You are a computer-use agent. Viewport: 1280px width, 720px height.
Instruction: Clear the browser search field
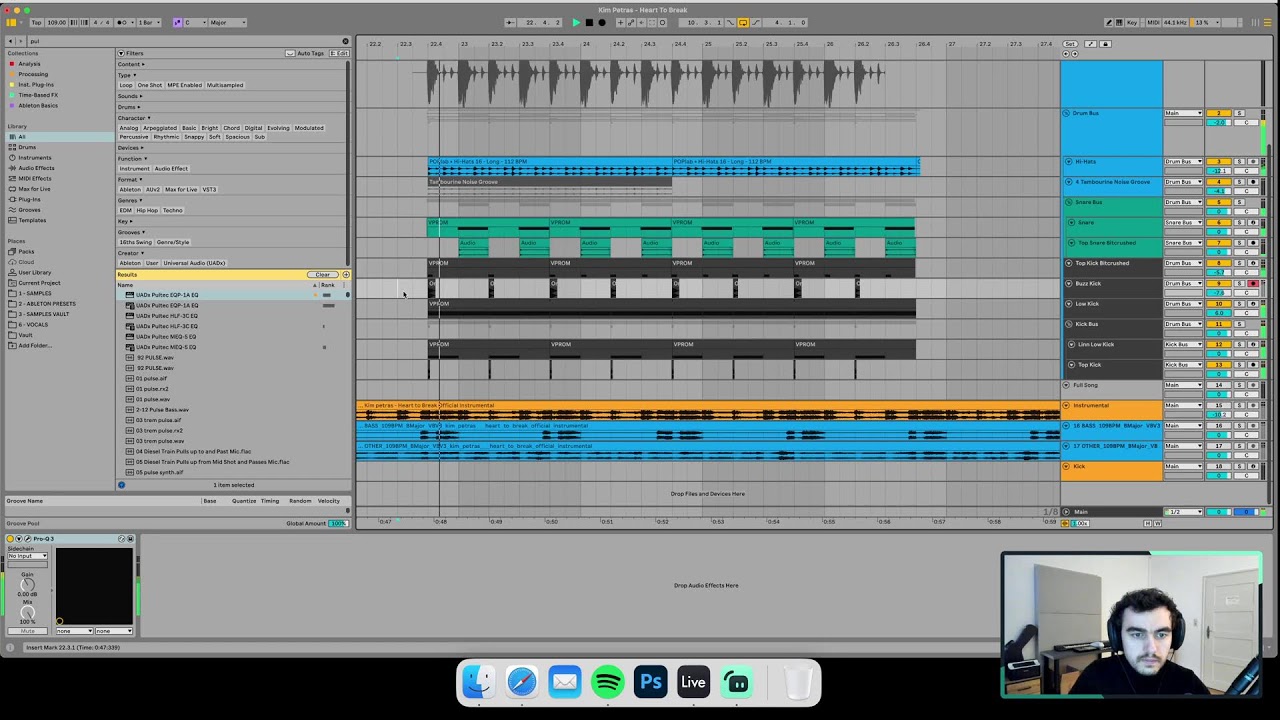pyautogui.click(x=345, y=41)
